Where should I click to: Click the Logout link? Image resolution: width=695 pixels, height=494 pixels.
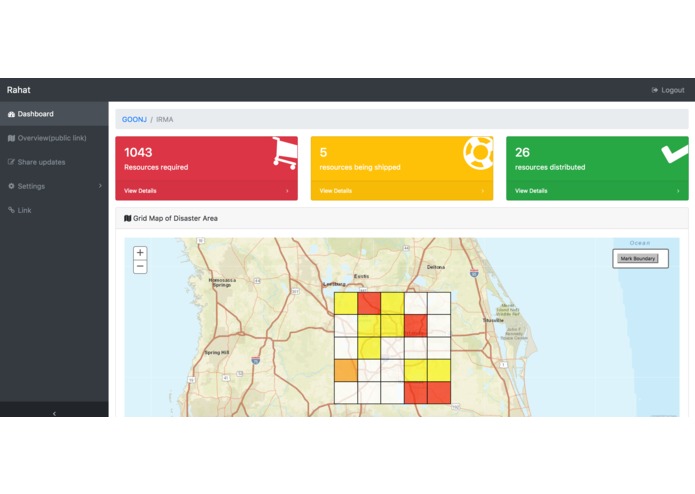[x=668, y=90]
